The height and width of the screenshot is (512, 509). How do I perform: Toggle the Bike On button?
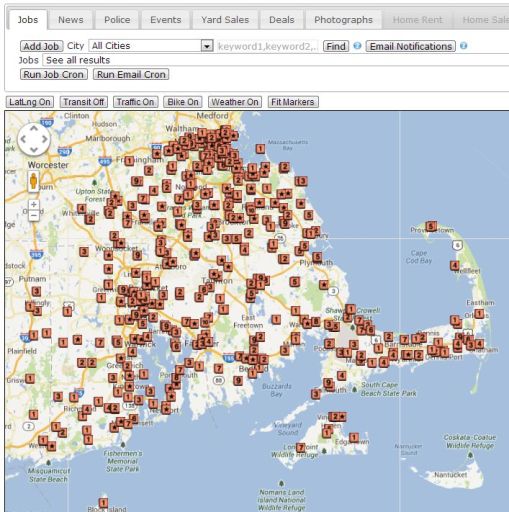tap(183, 102)
